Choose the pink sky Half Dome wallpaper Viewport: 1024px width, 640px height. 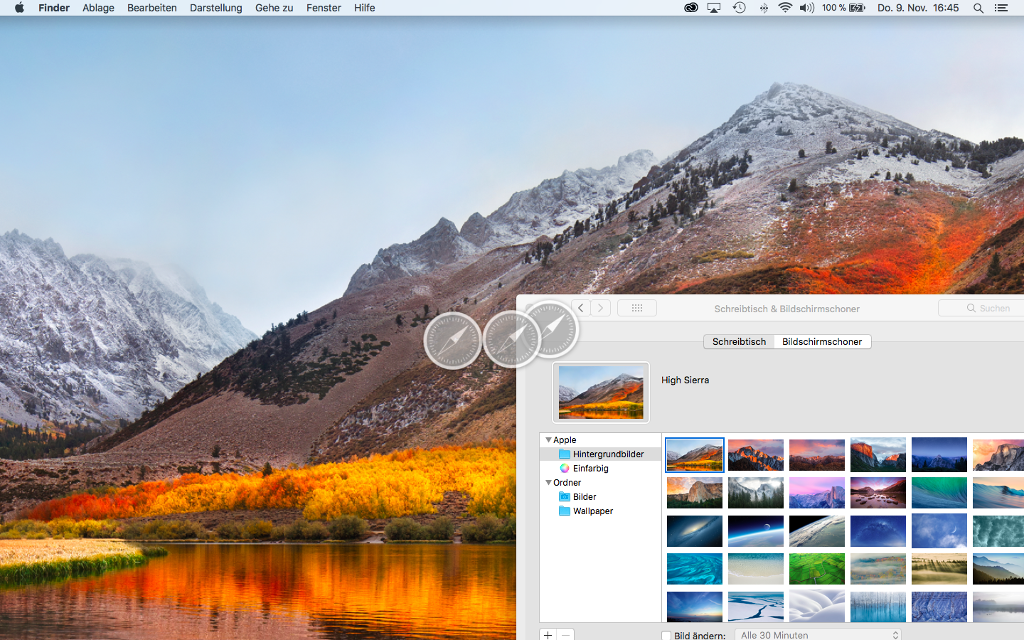(x=817, y=492)
